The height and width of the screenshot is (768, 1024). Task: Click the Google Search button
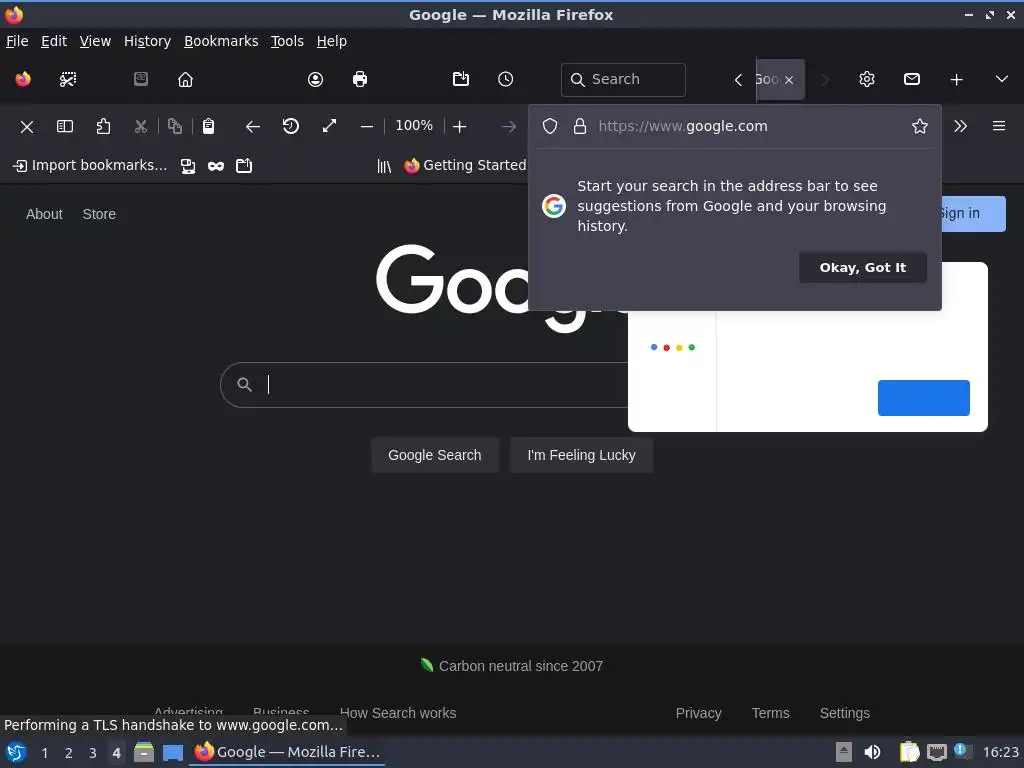pyautogui.click(x=435, y=455)
